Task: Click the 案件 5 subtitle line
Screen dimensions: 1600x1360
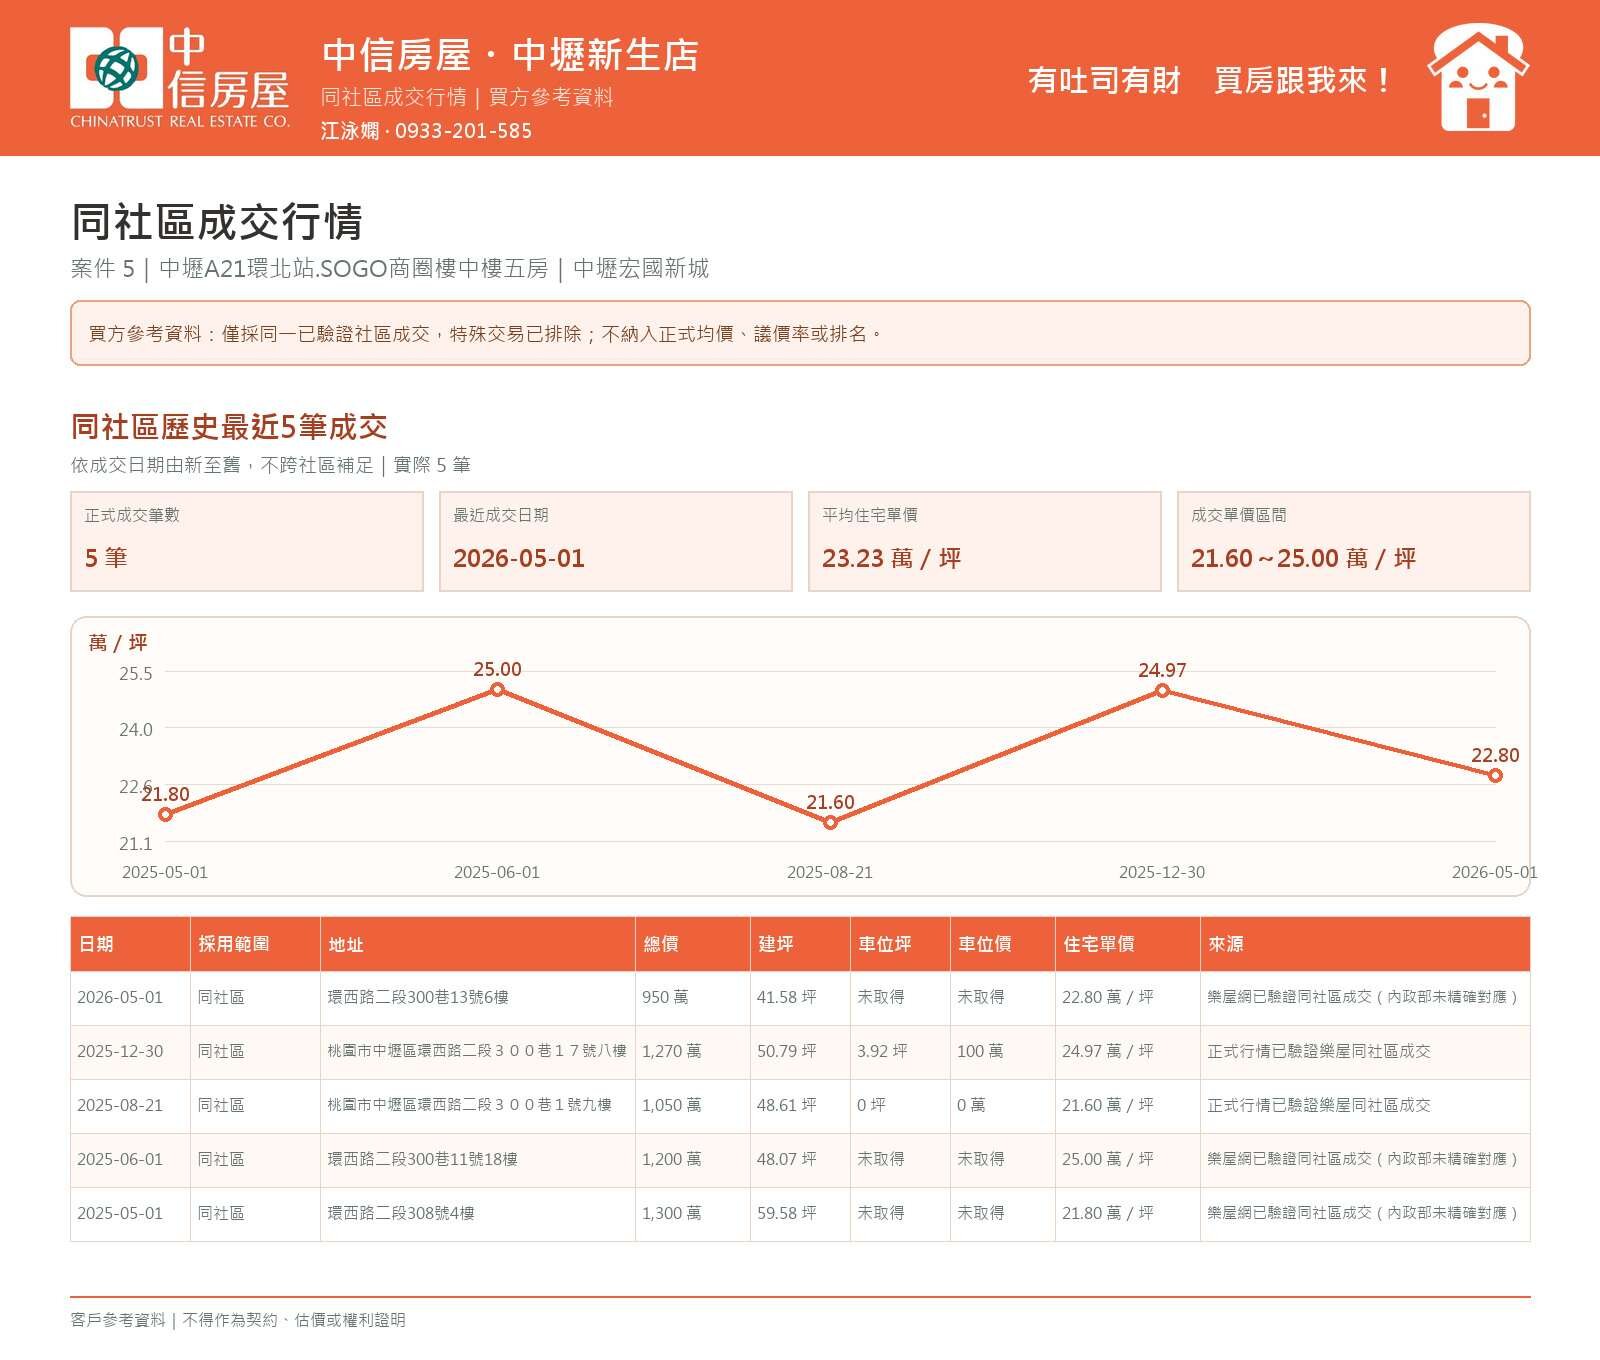Action: click(390, 268)
